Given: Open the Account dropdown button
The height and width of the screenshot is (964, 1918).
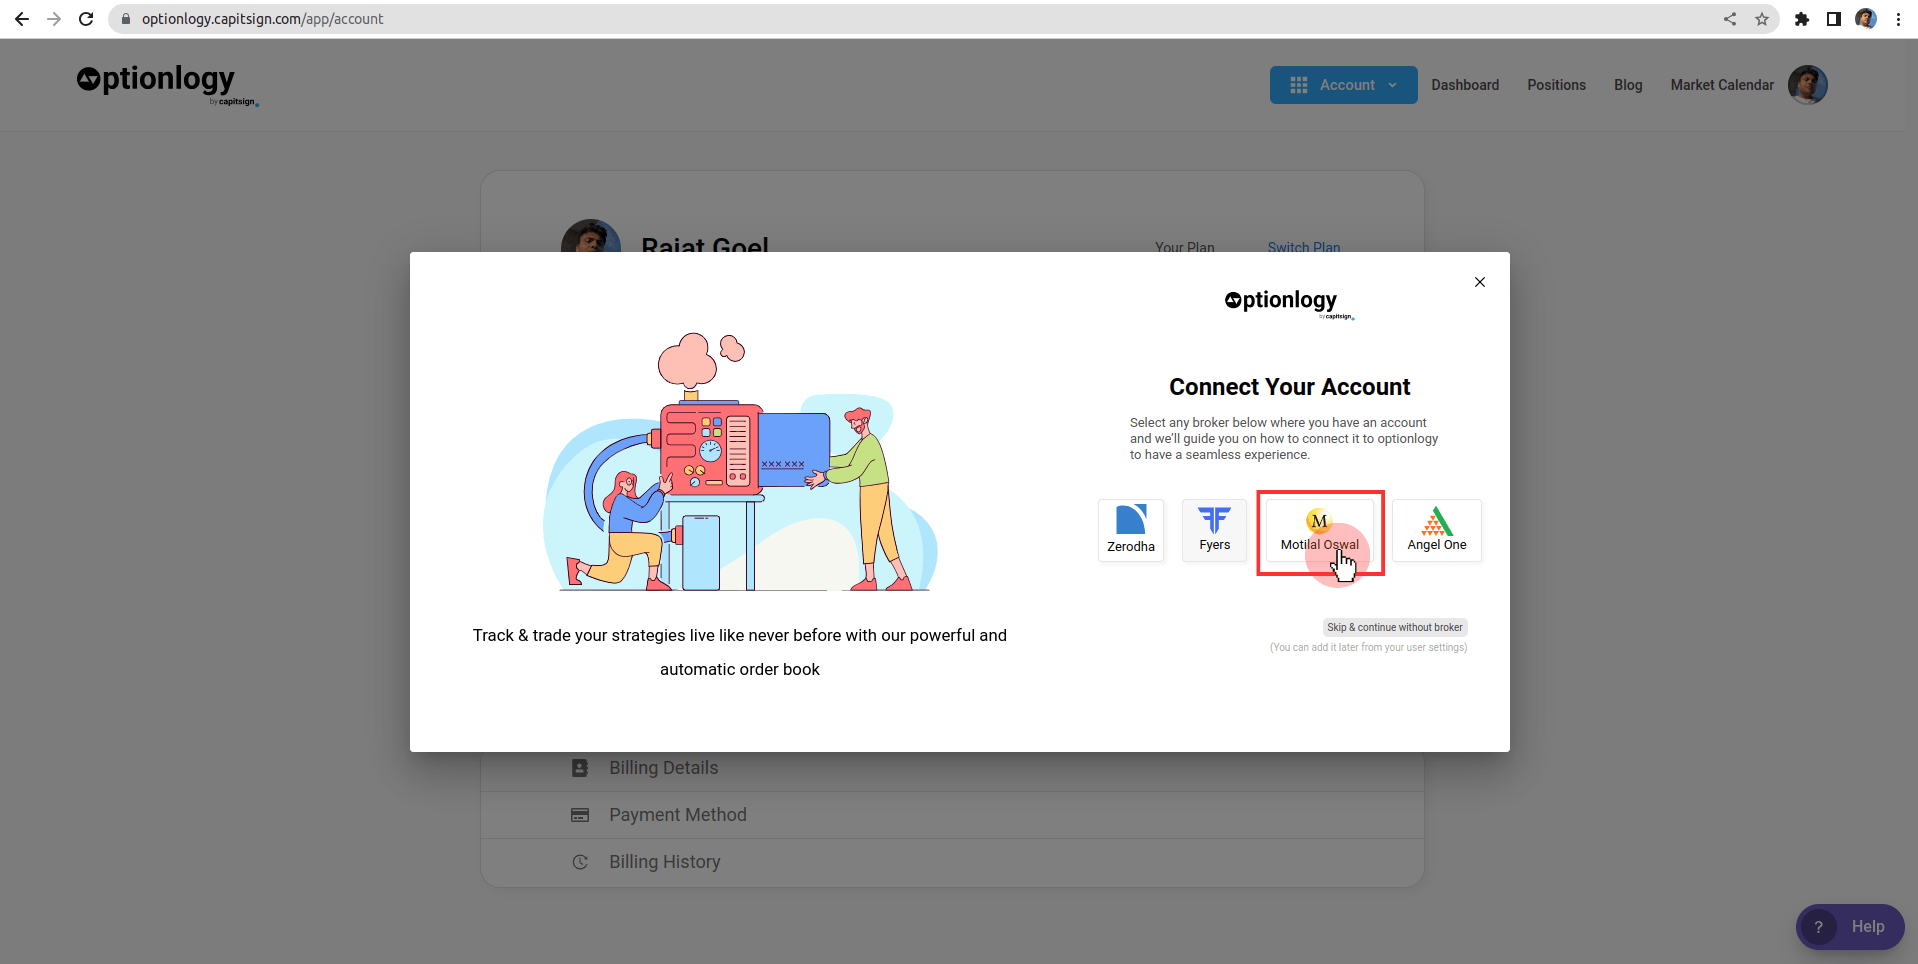Looking at the screenshot, I should pyautogui.click(x=1343, y=85).
